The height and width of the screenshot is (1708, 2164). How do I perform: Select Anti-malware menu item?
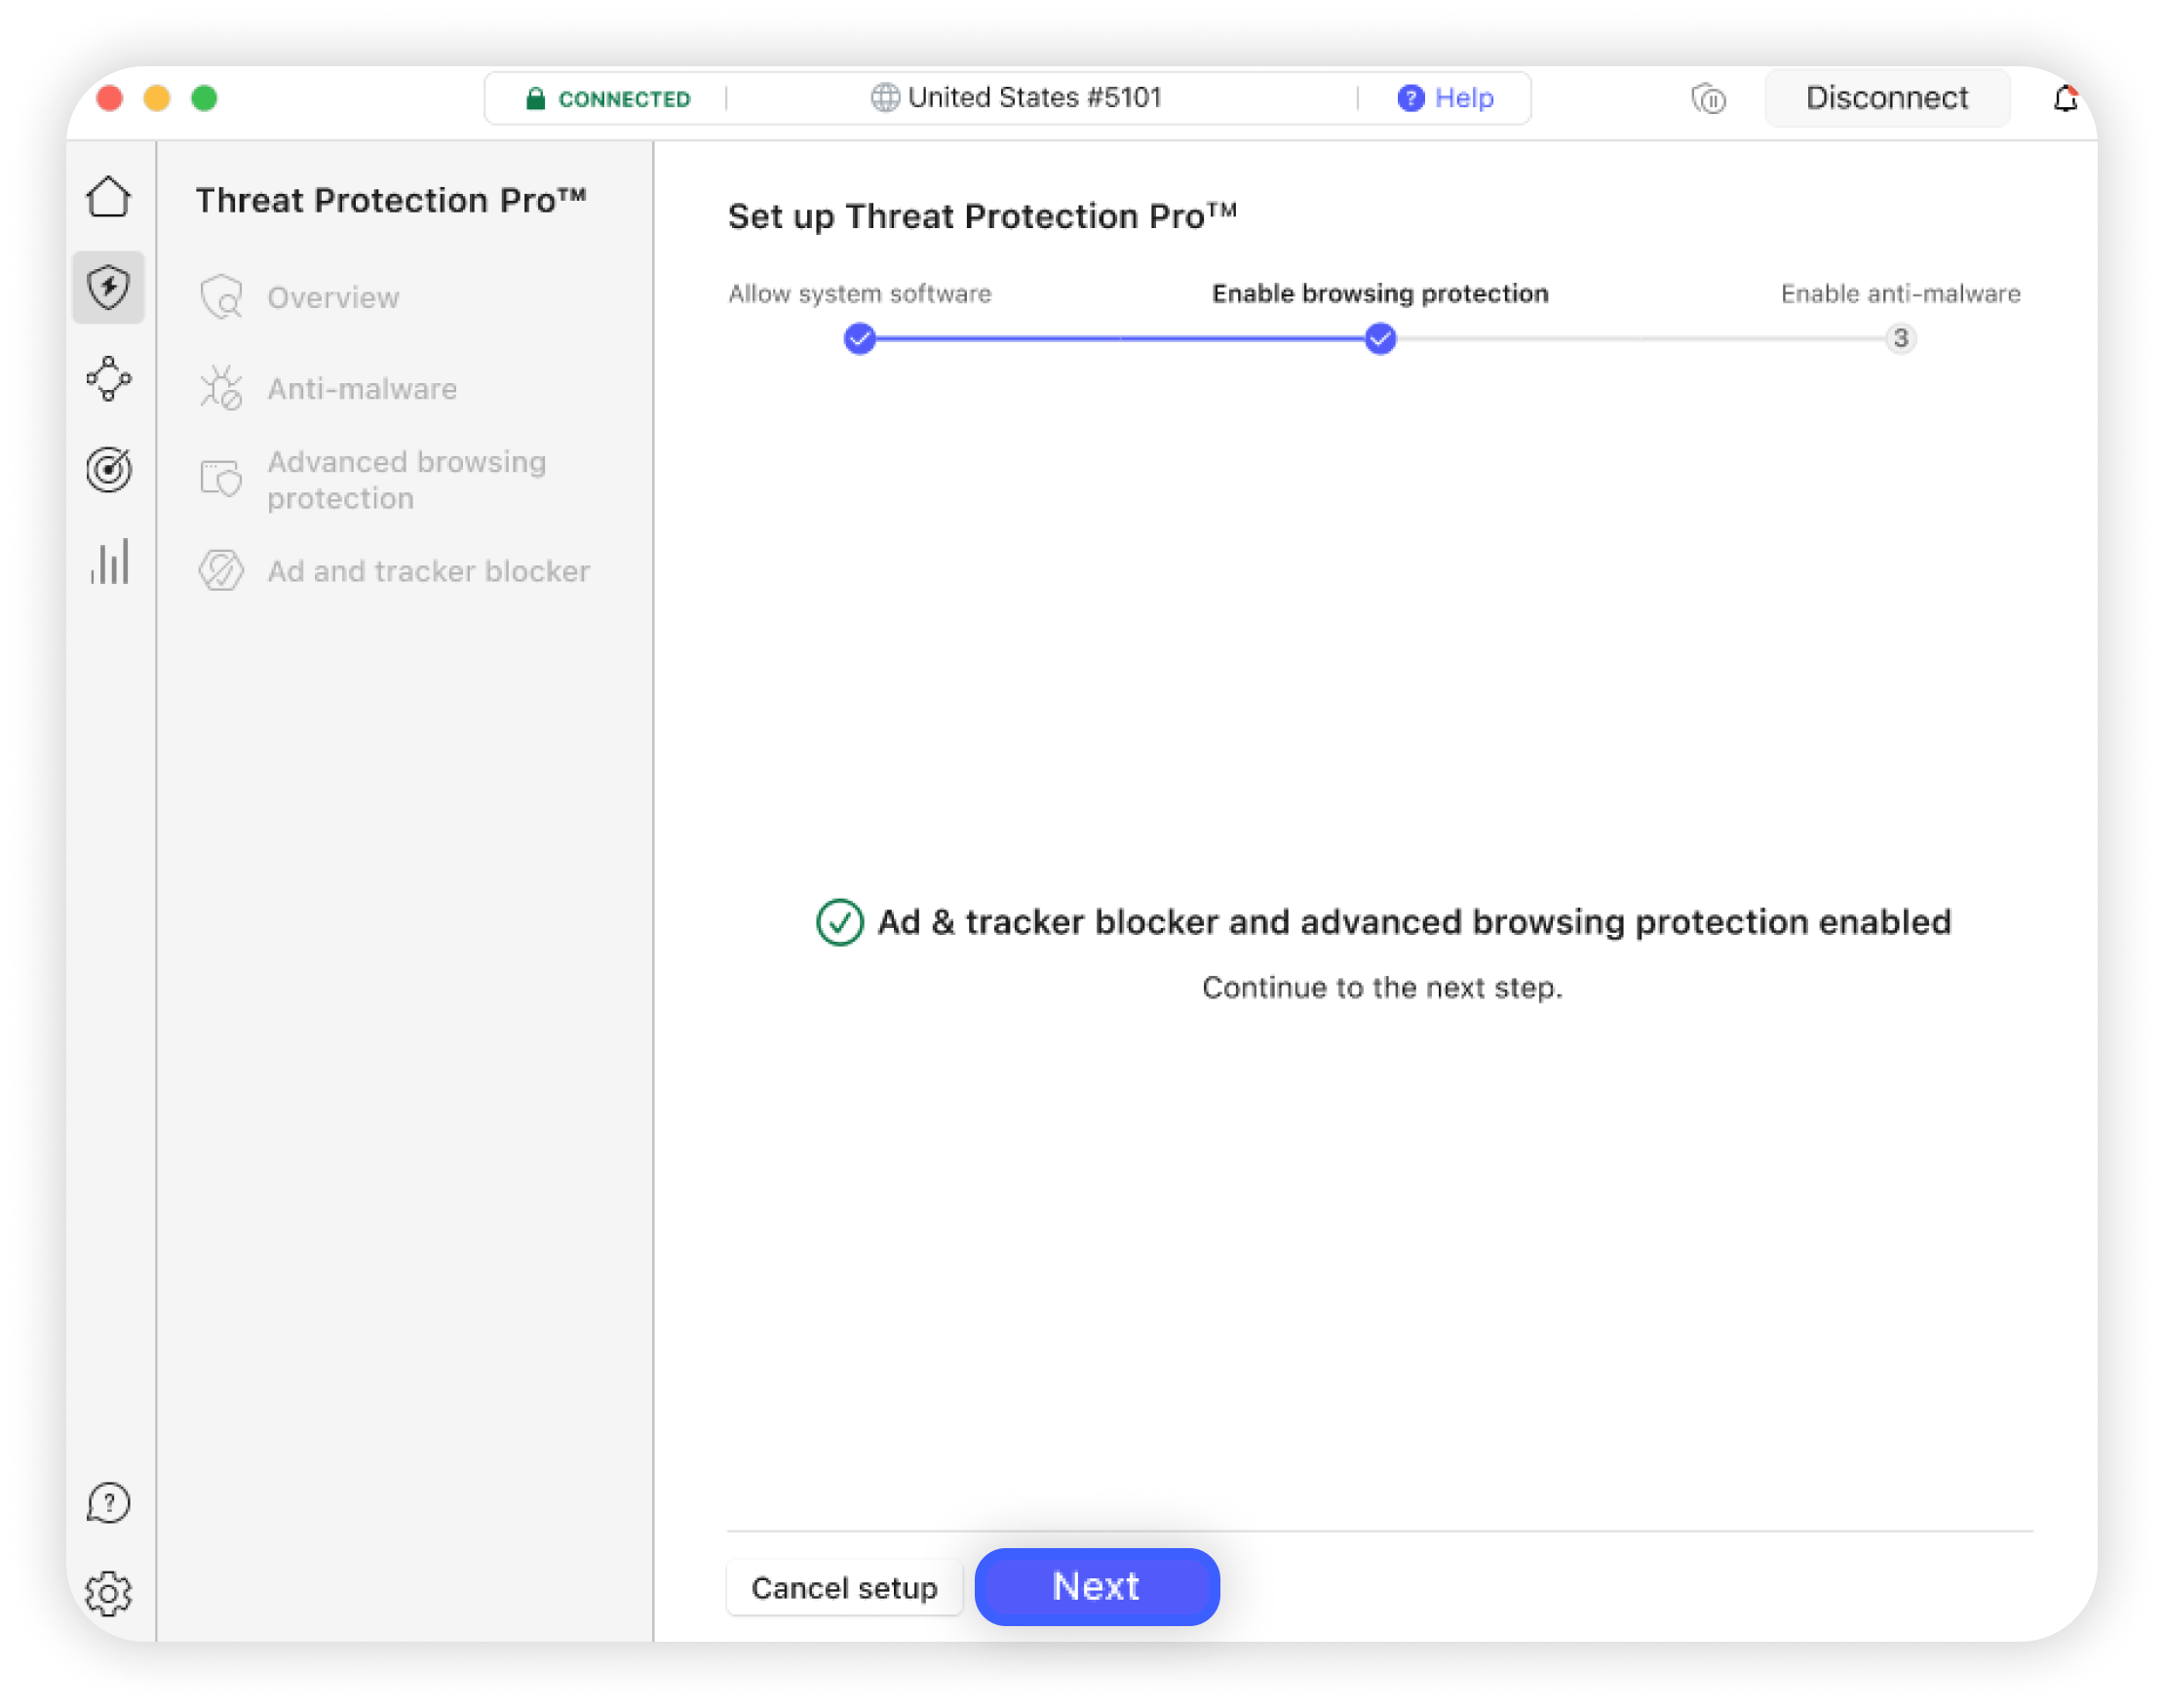(362, 389)
